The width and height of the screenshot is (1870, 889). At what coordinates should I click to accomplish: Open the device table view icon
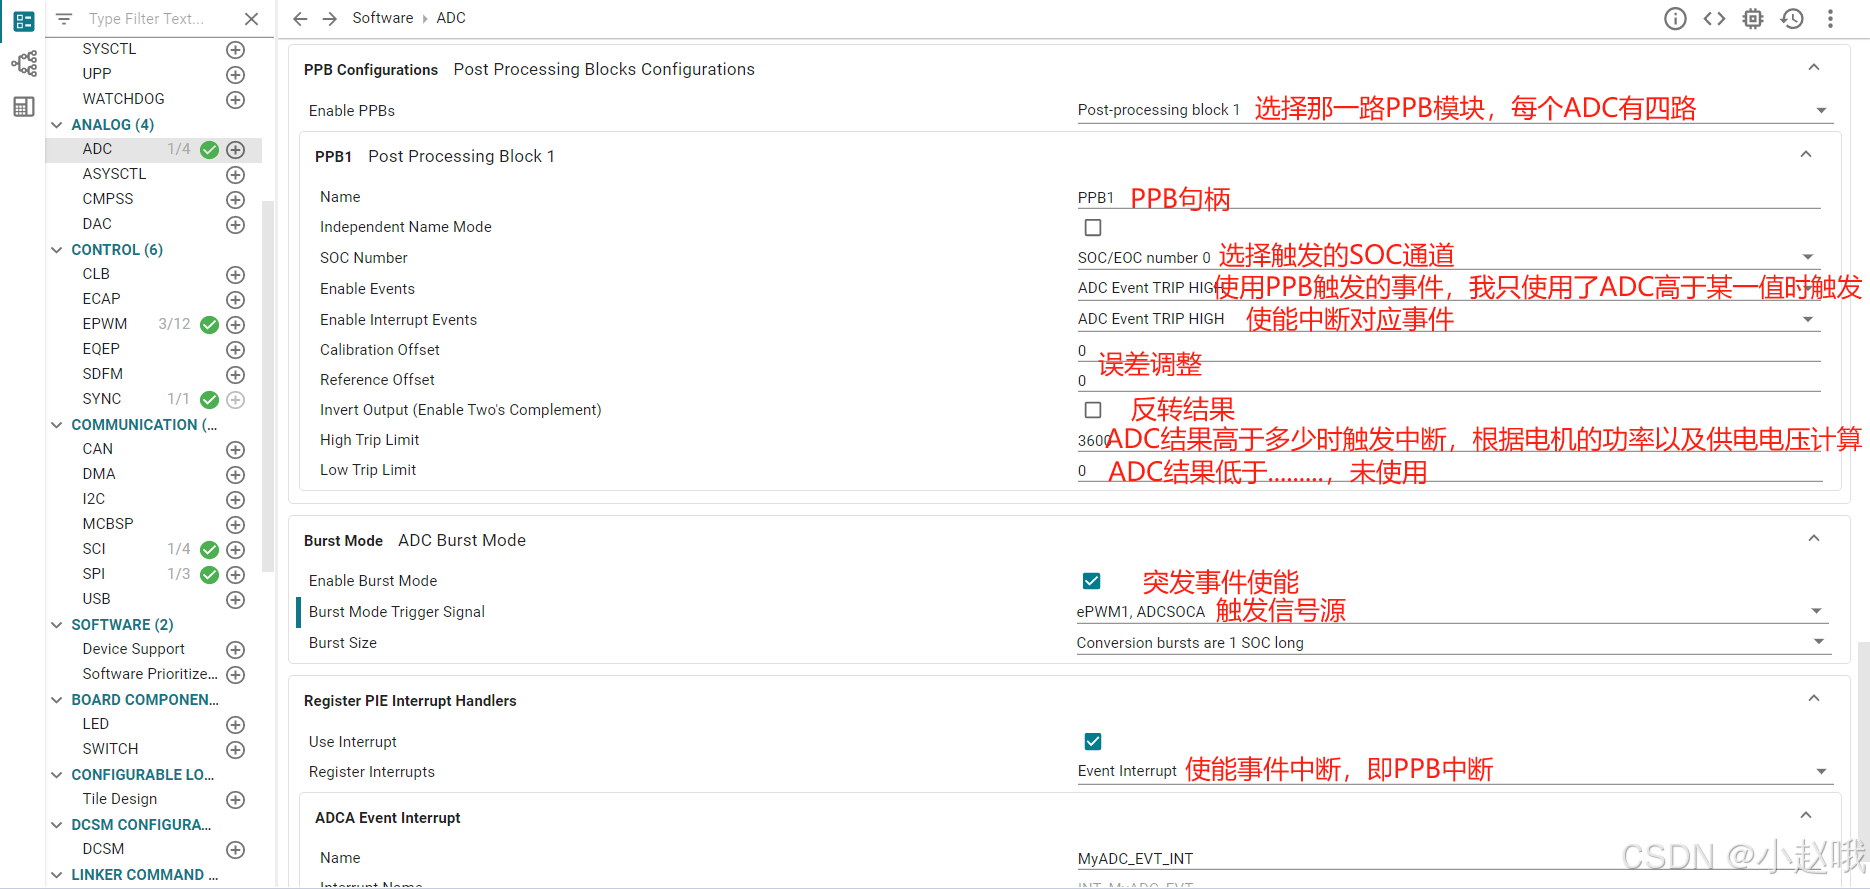(24, 107)
